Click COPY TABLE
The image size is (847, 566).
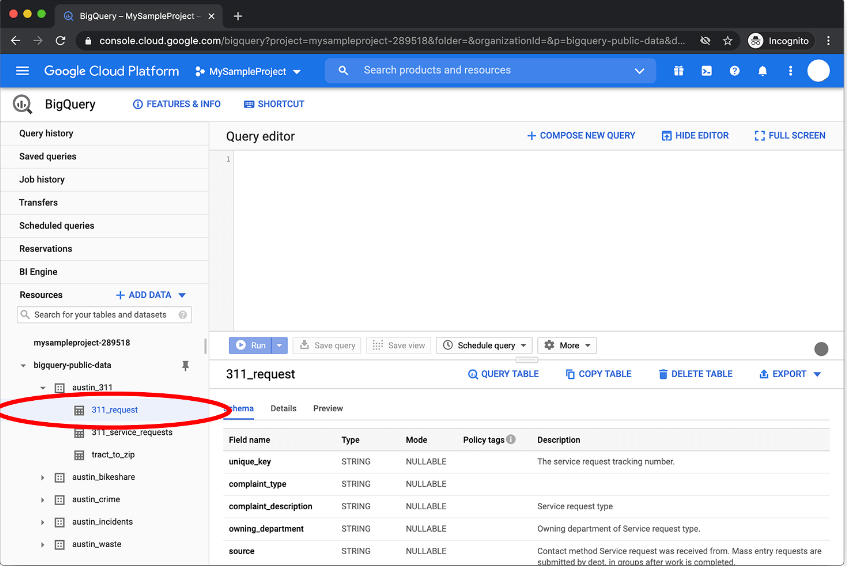(x=598, y=374)
